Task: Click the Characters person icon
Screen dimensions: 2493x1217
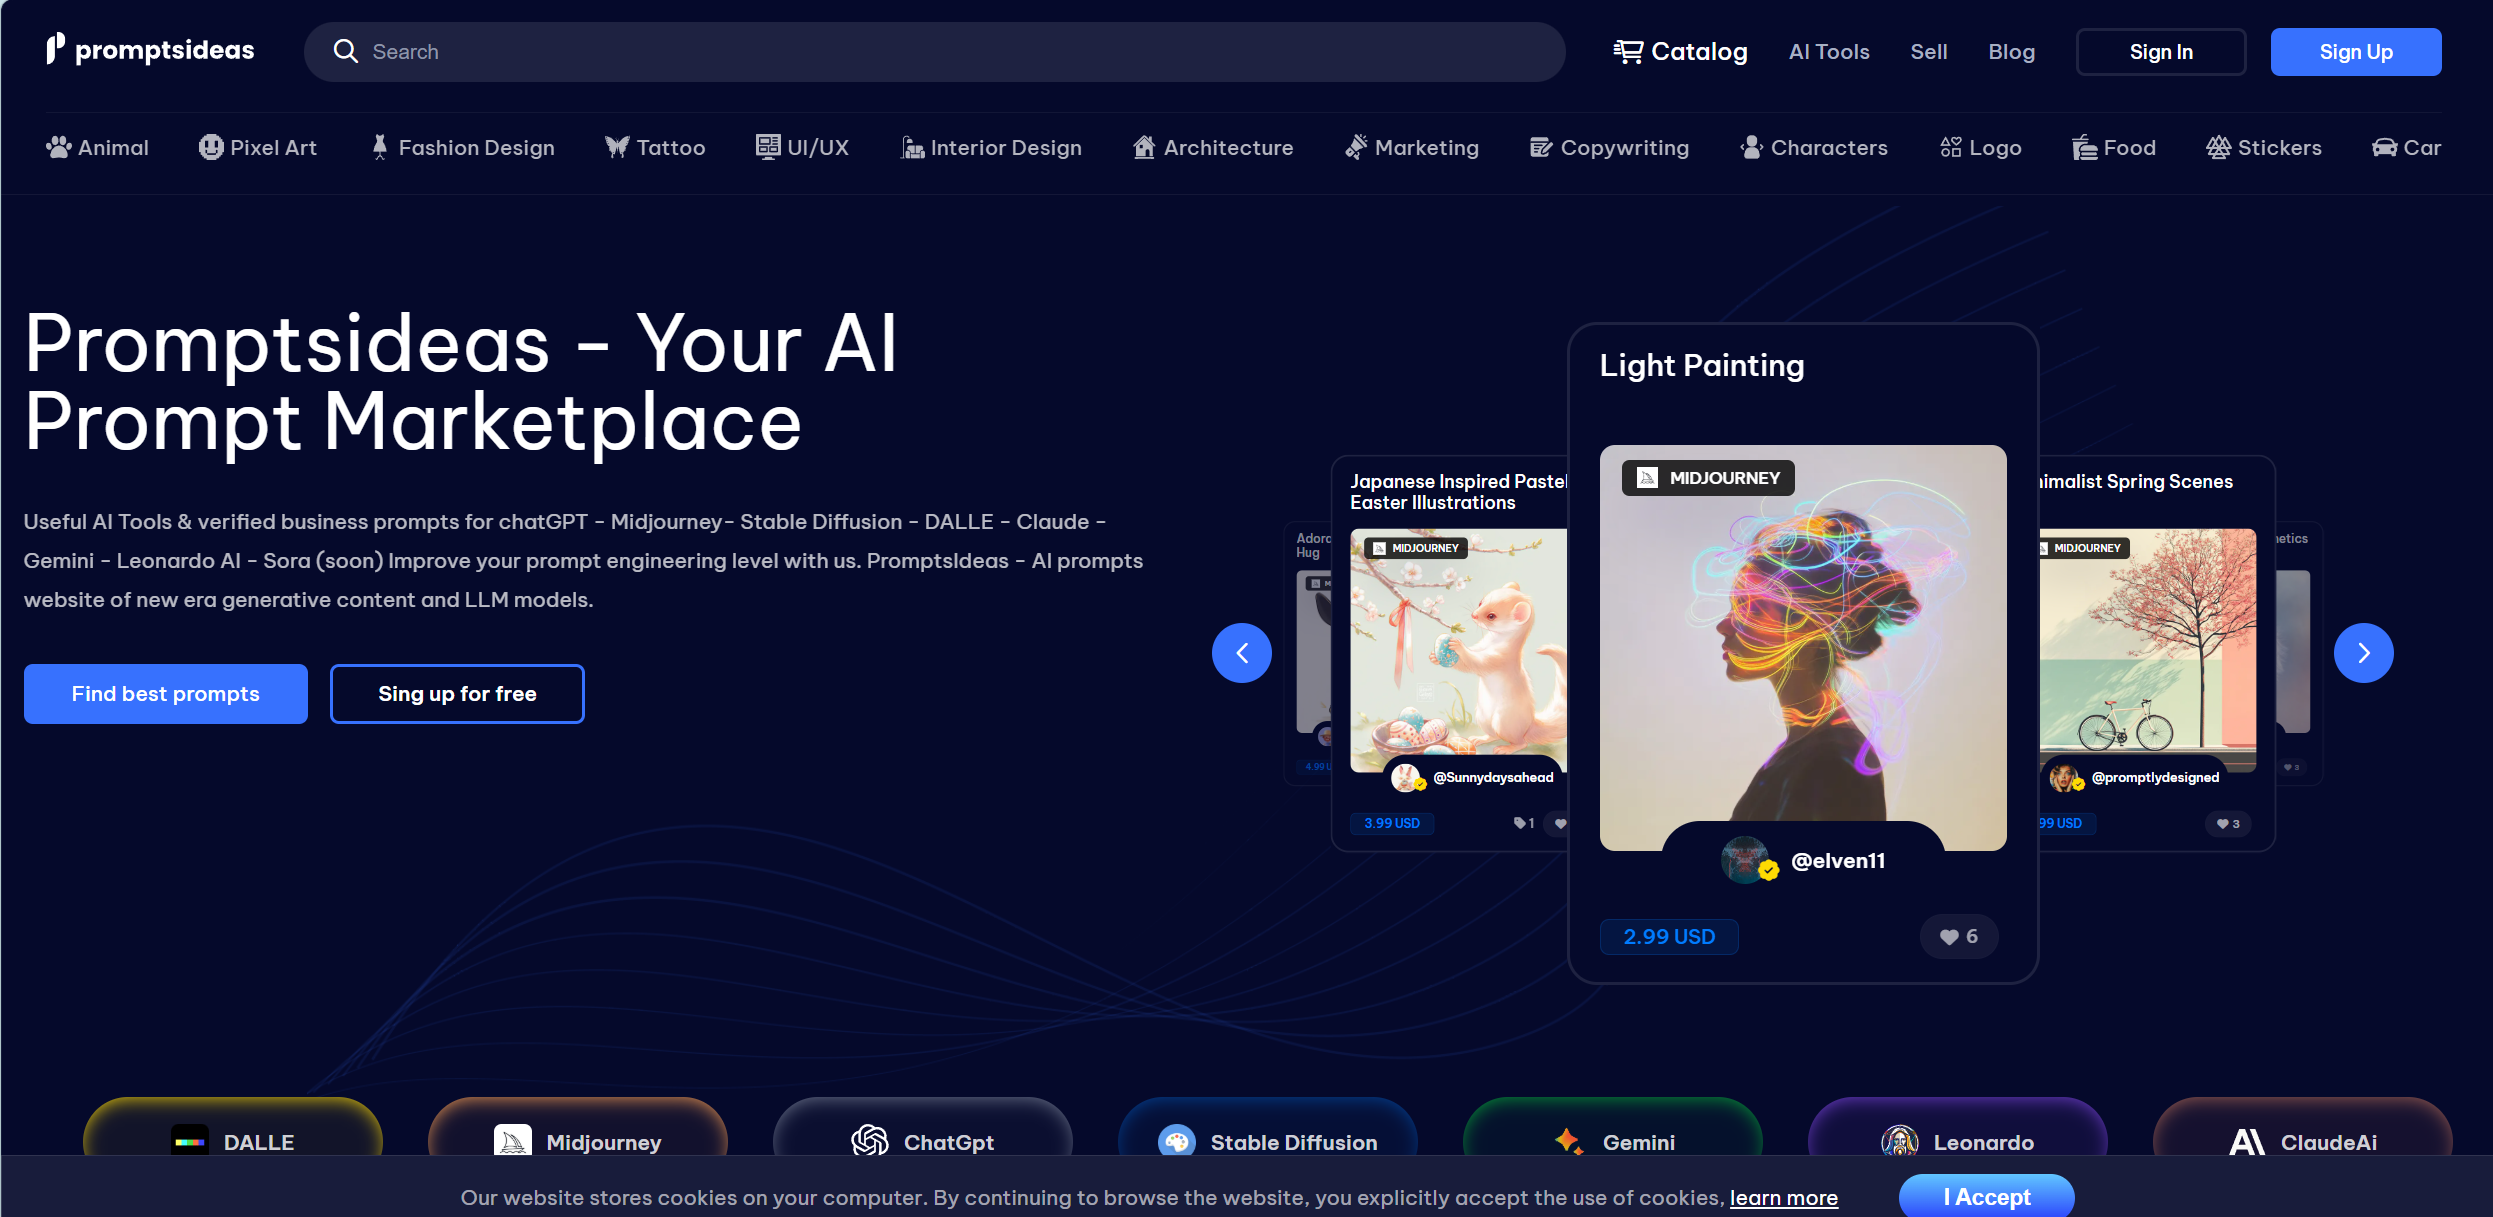Action: pyautogui.click(x=1751, y=148)
